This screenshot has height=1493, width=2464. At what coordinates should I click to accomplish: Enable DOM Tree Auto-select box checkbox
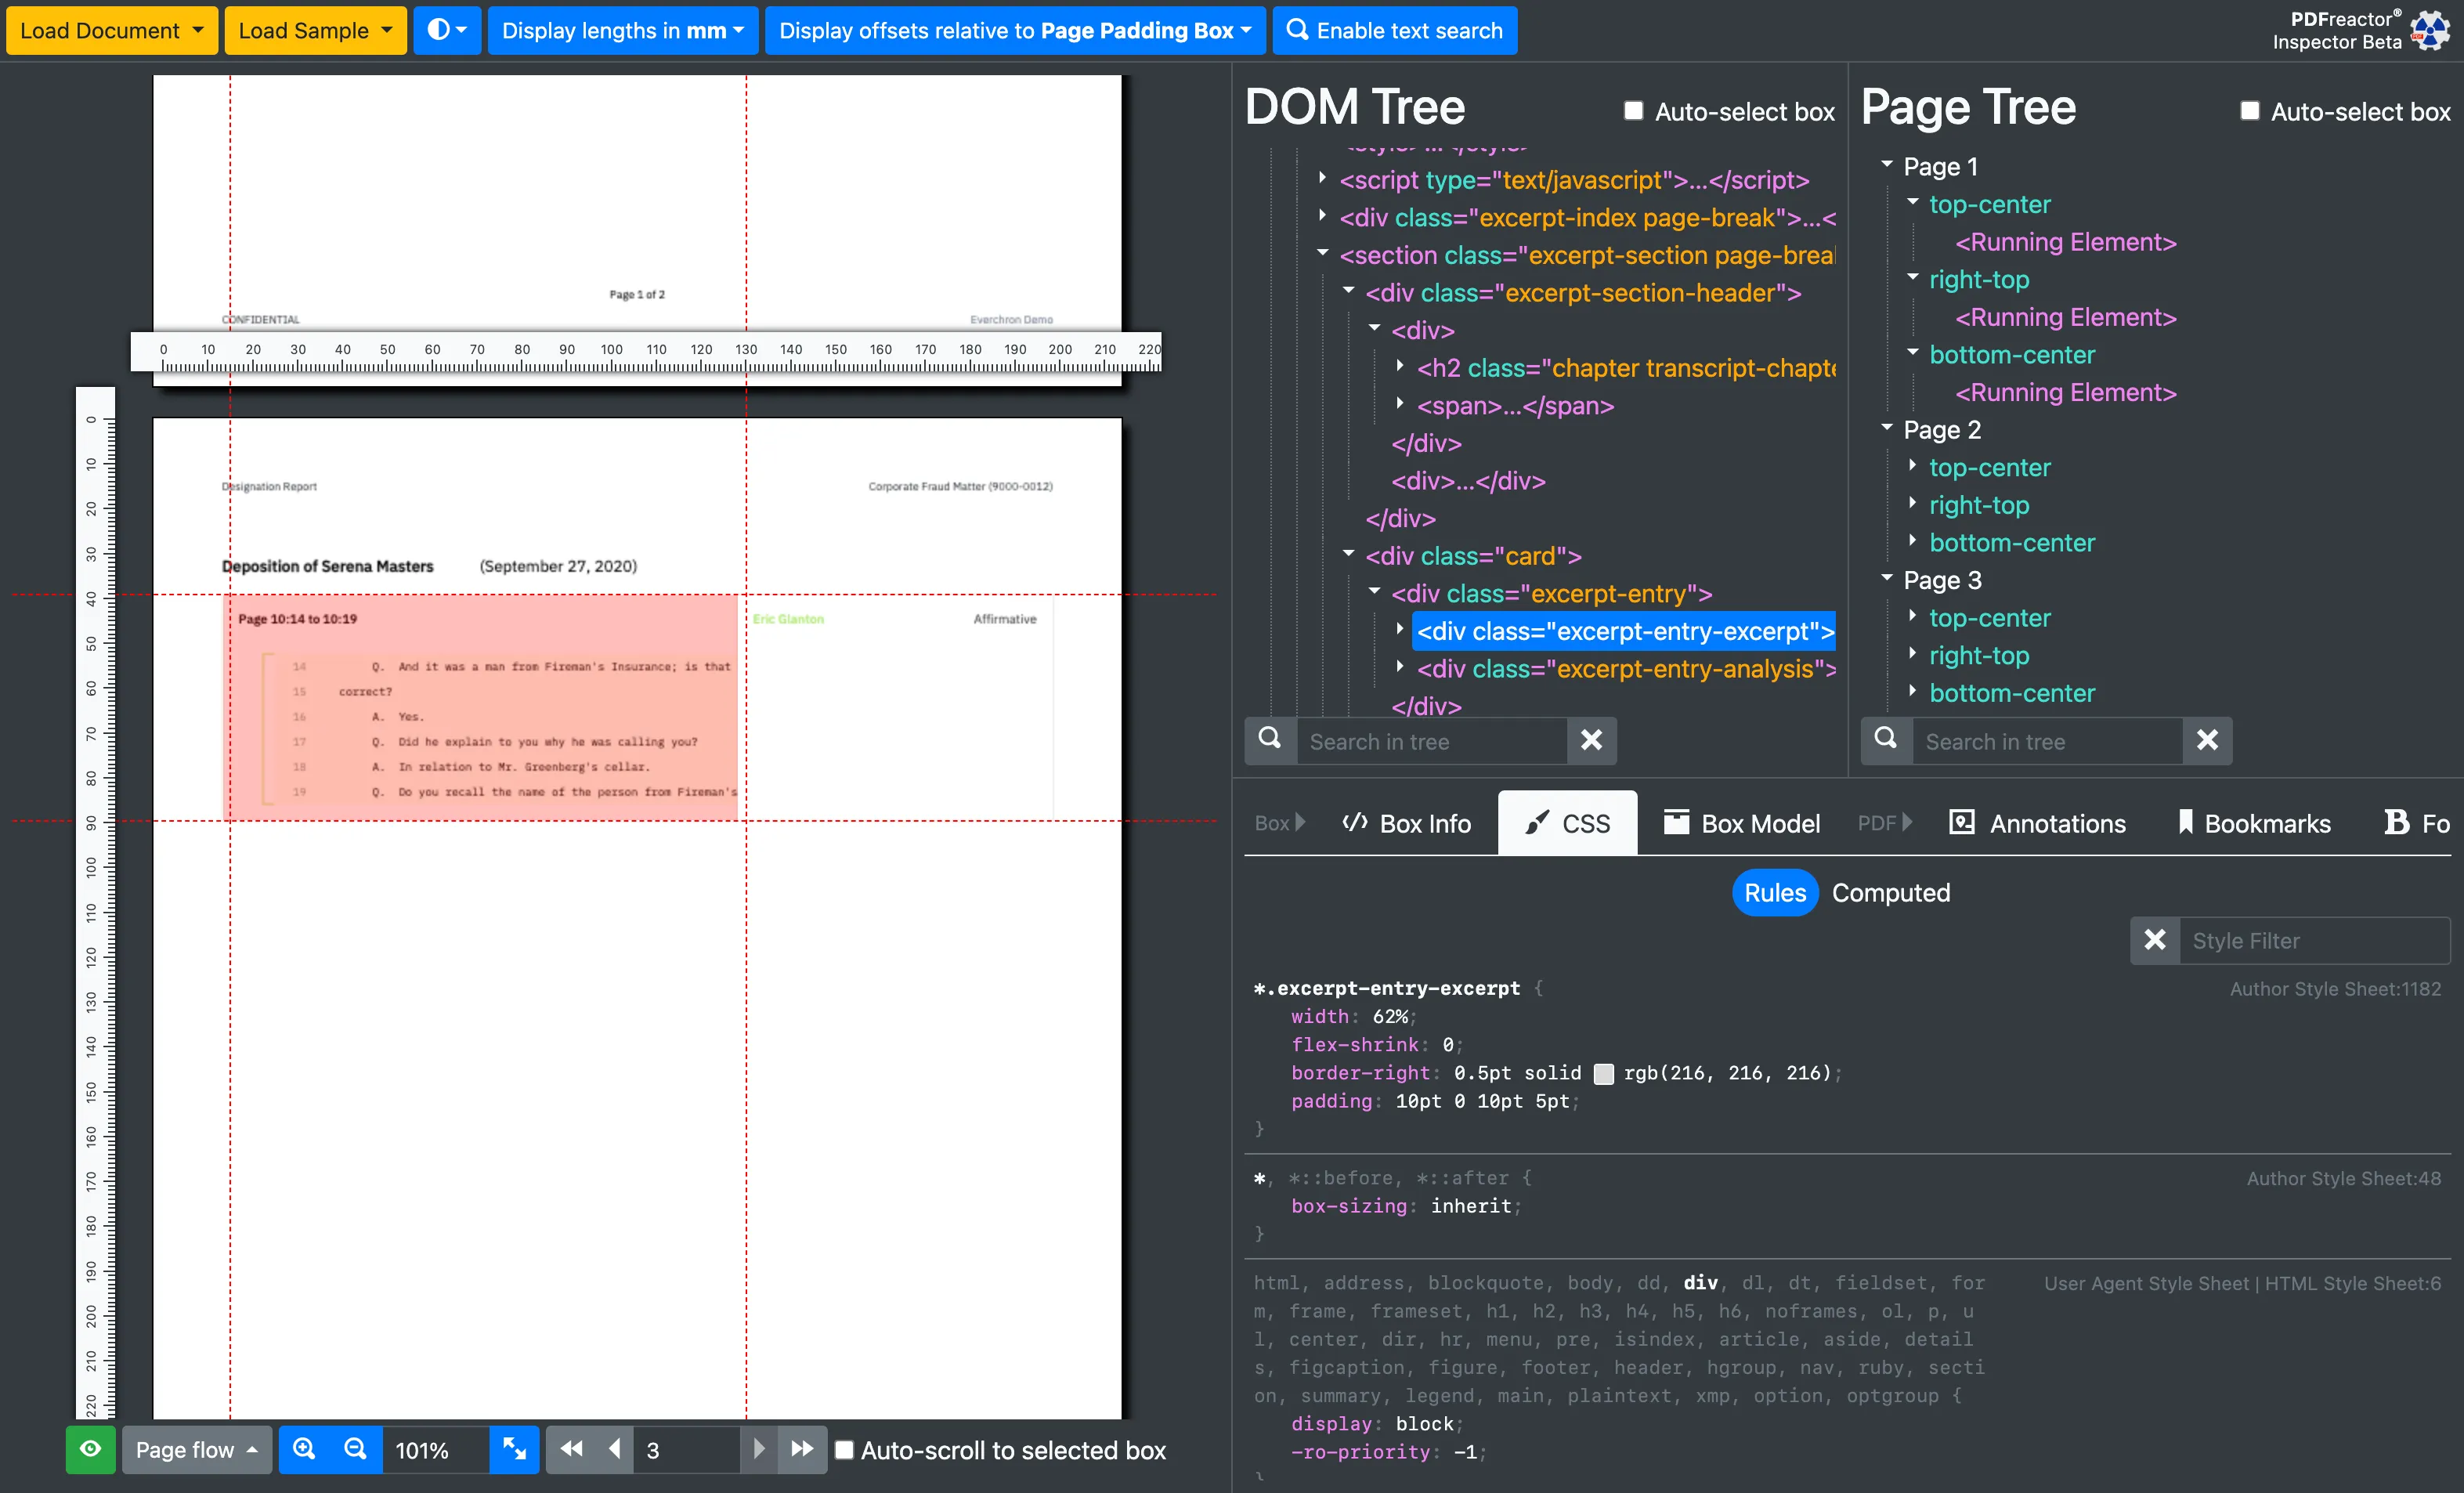[1633, 110]
